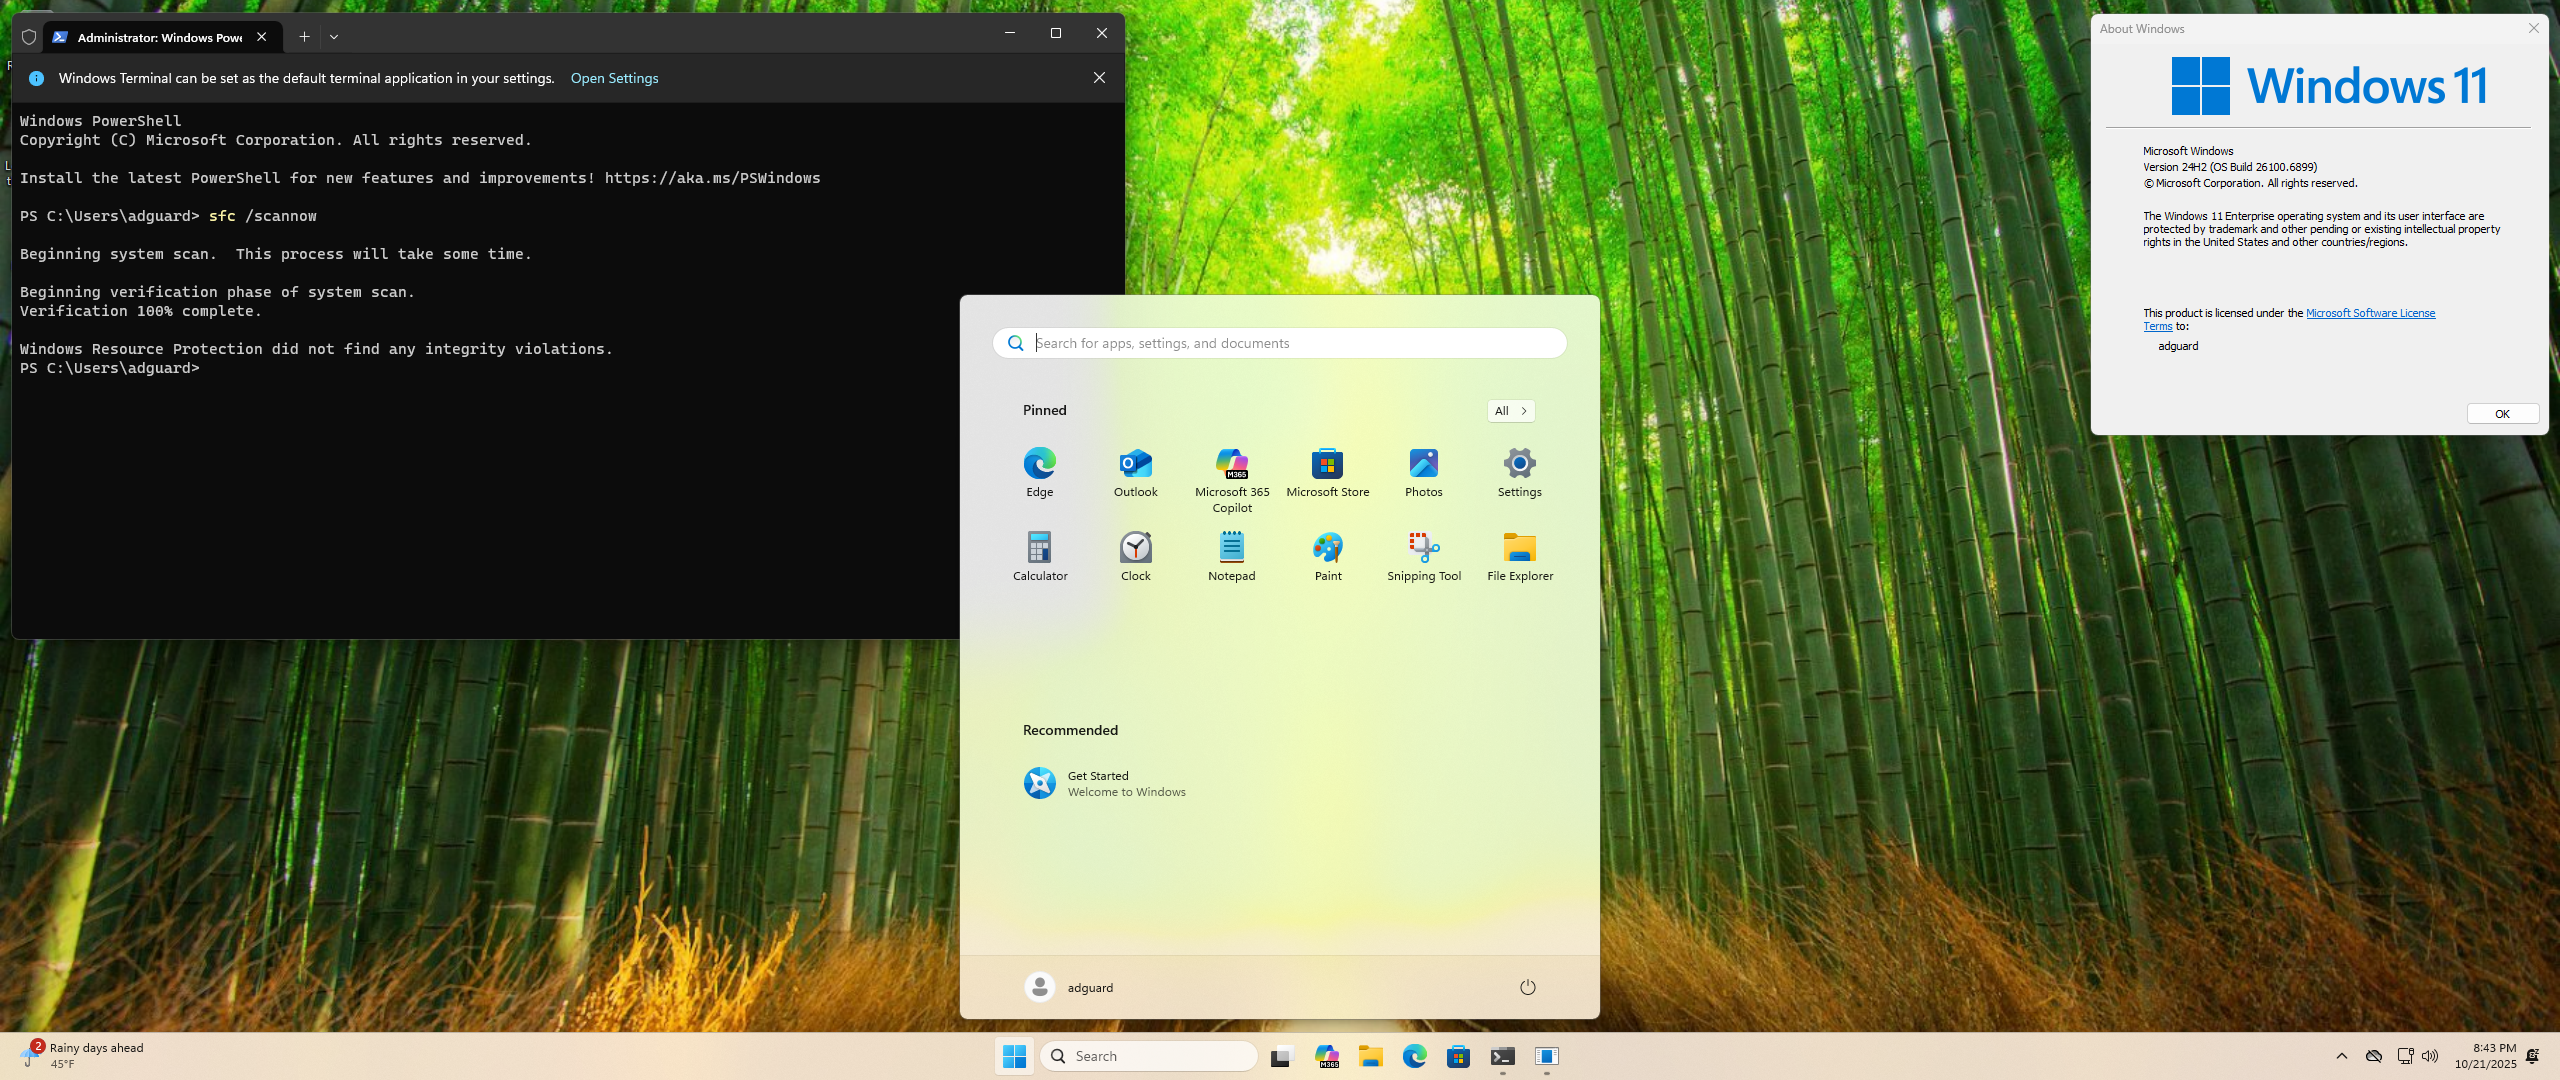
Task: Select the Administrator: Windows PowerShell tab
Action: tap(160, 37)
